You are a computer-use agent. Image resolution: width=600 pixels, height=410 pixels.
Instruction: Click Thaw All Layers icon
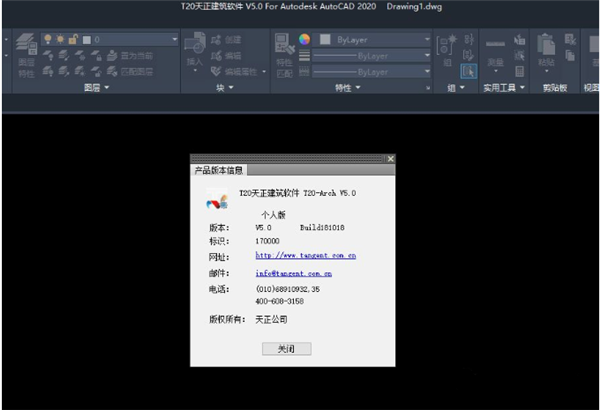click(80, 71)
